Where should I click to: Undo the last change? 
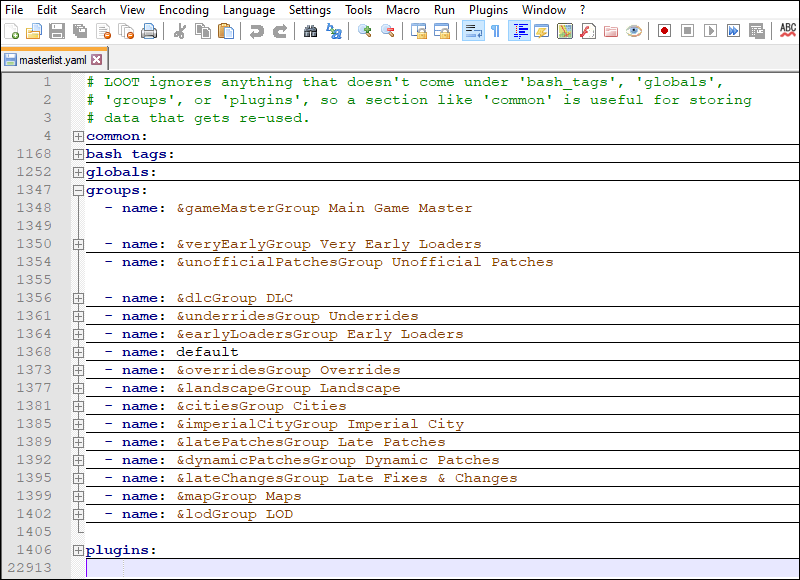click(x=258, y=31)
